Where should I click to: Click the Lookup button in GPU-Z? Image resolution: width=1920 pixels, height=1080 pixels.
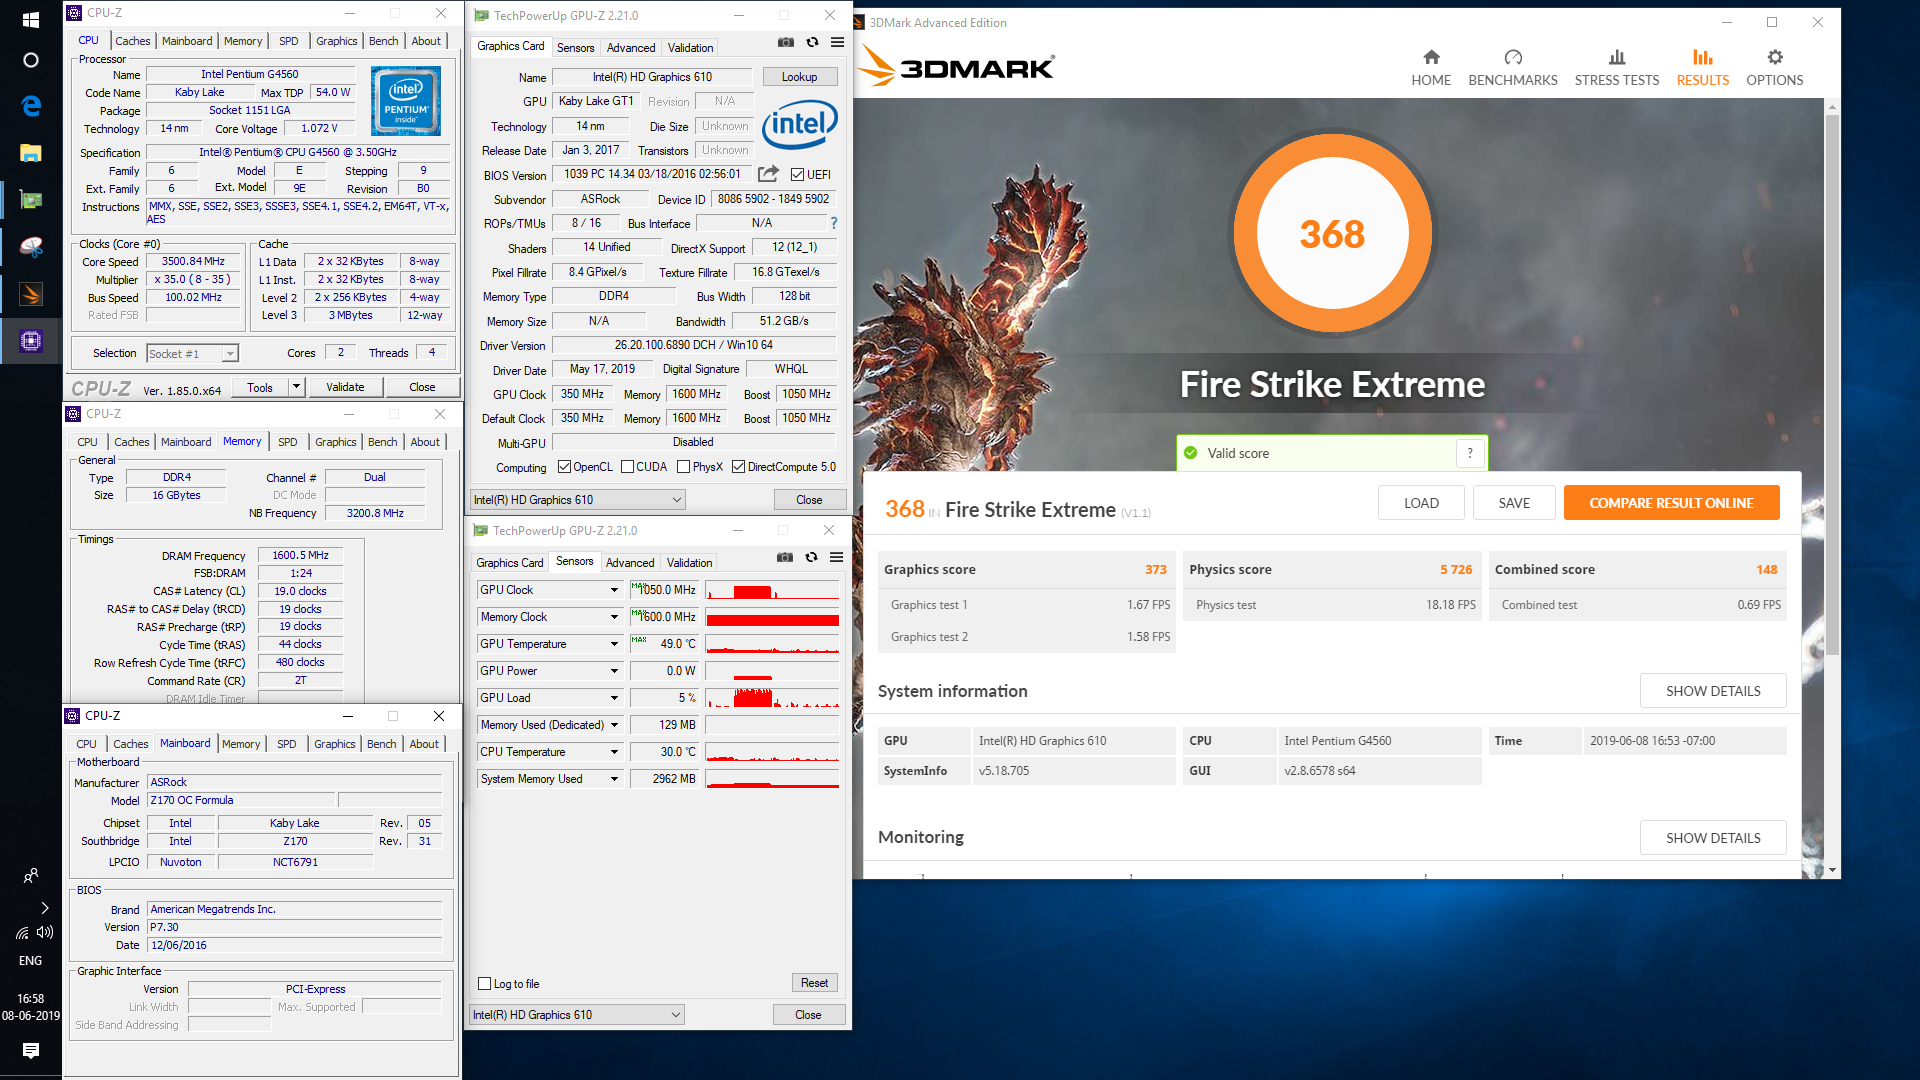[799, 77]
